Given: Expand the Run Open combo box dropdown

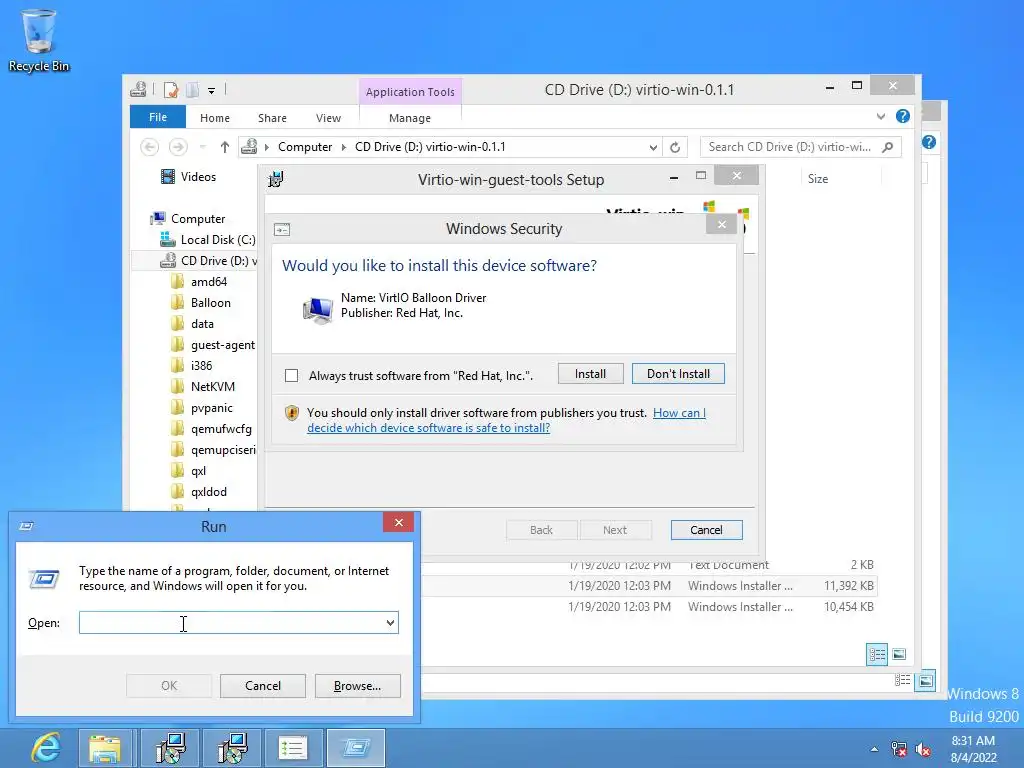Looking at the screenshot, I should pyautogui.click(x=390, y=623).
